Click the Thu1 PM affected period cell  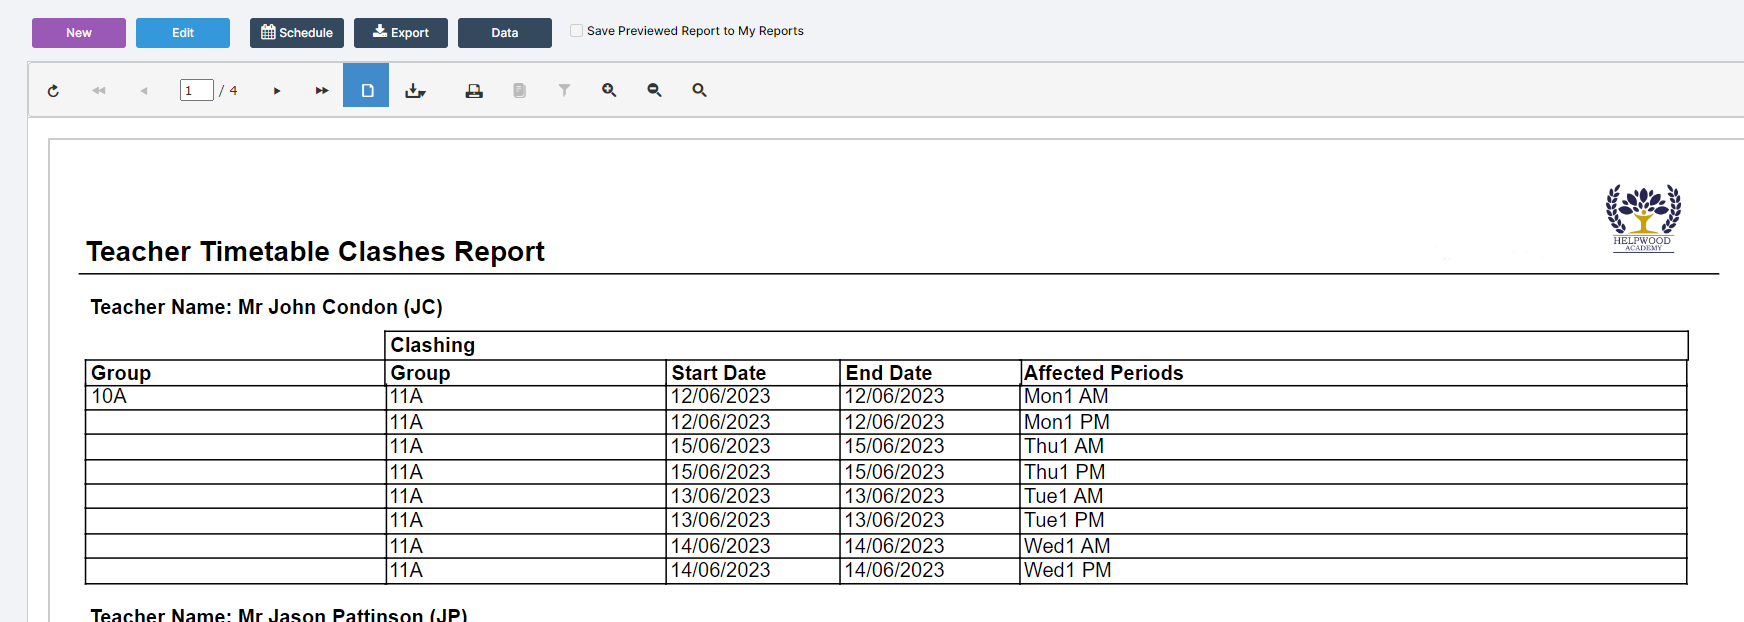1353,472
